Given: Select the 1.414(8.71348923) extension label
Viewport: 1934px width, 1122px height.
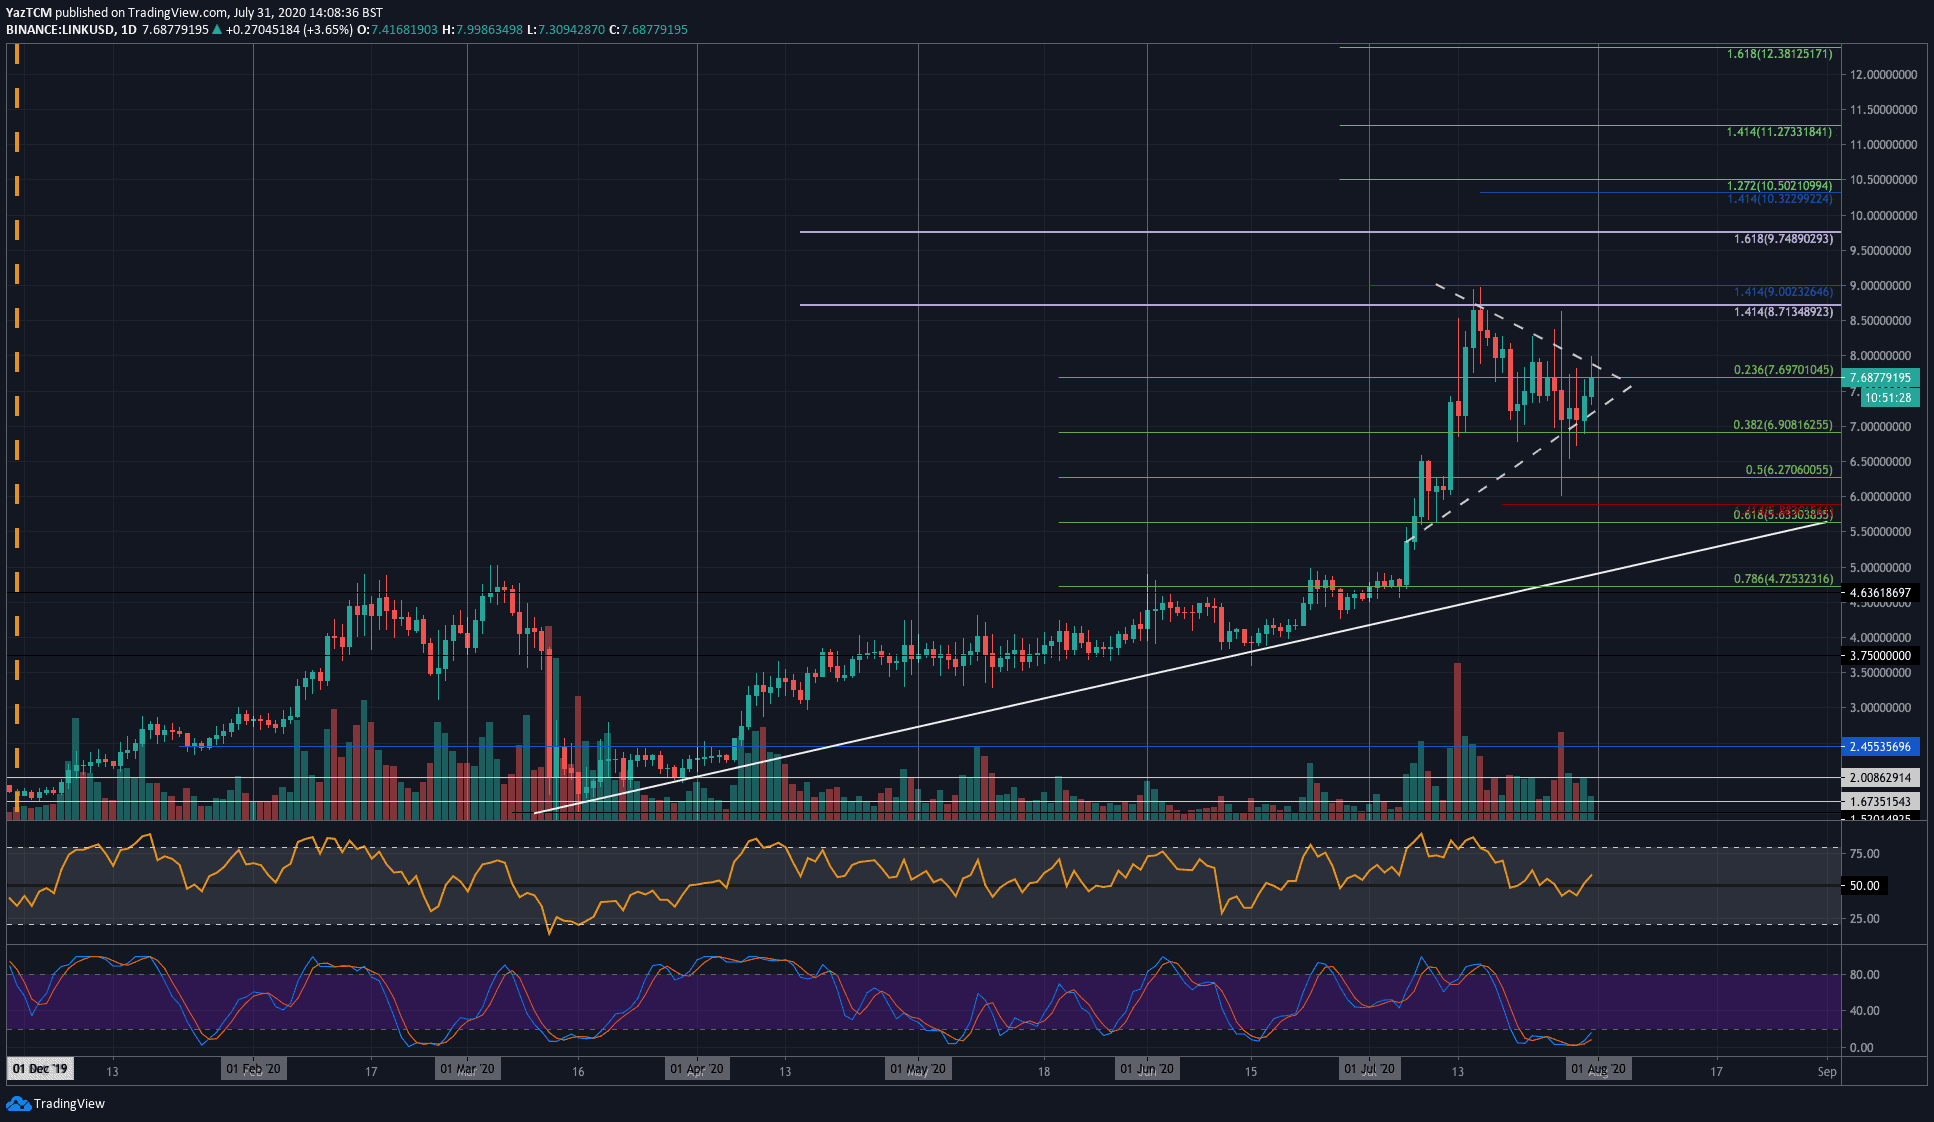Looking at the screenshot, I should tap(1783, 313).
